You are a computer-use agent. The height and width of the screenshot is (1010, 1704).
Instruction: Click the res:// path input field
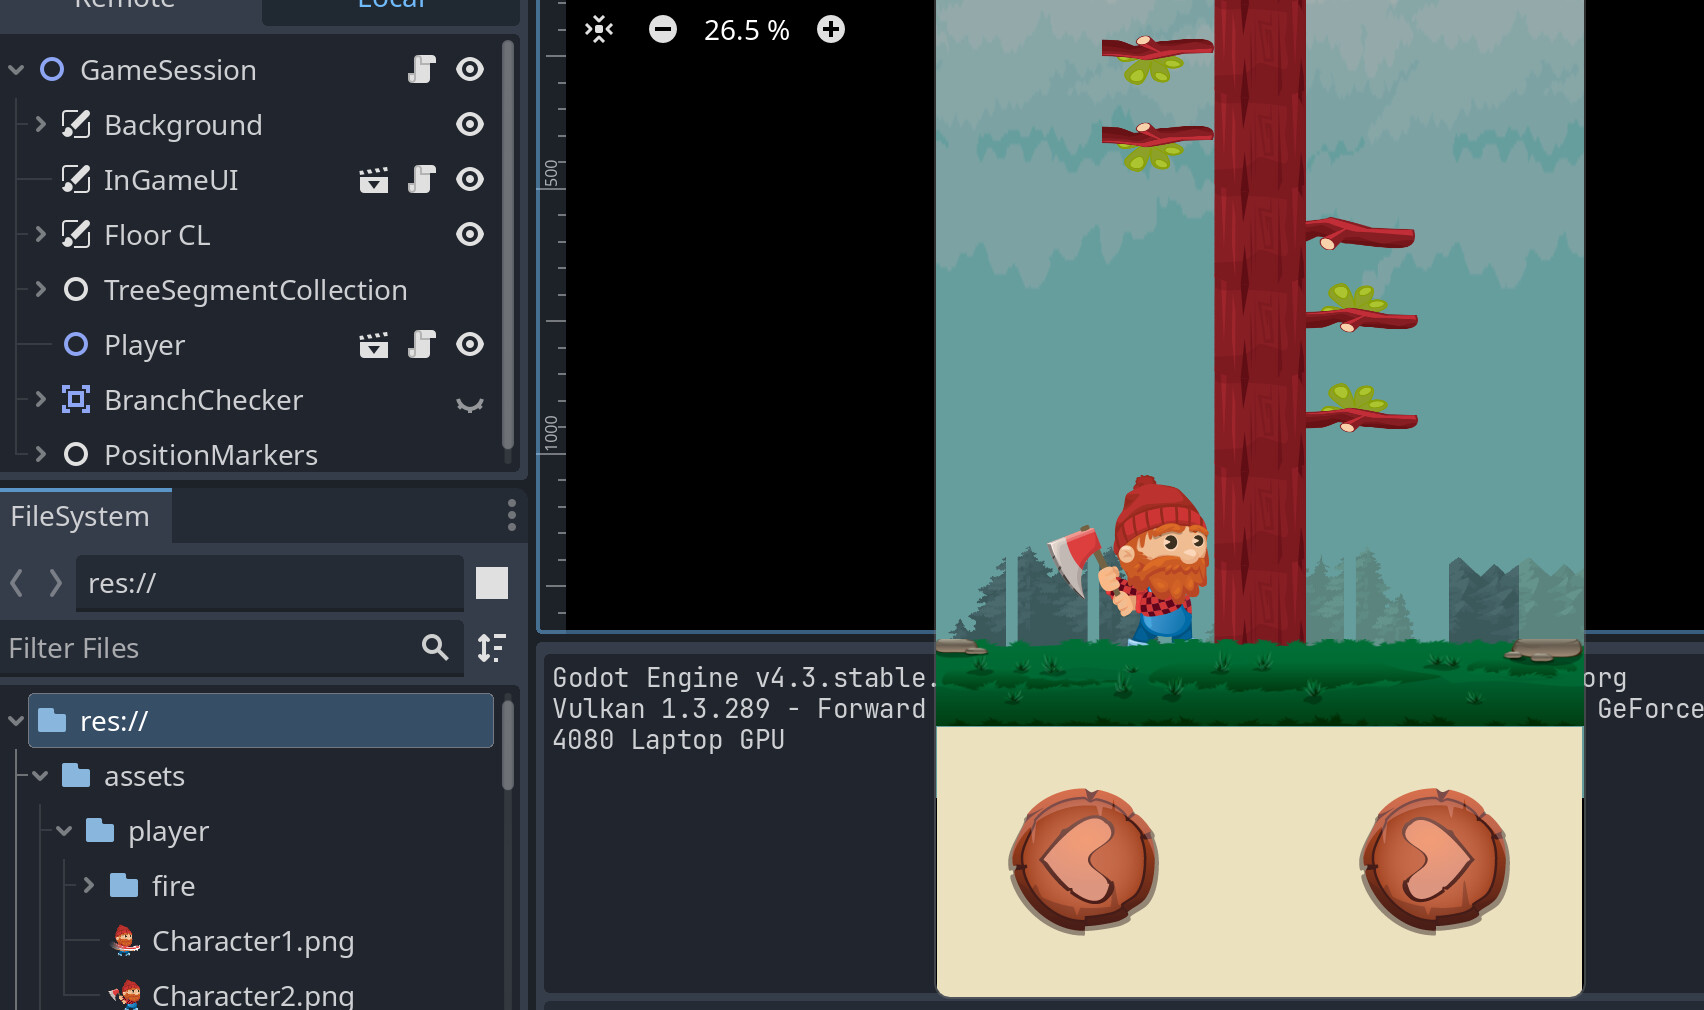[270, 583]
